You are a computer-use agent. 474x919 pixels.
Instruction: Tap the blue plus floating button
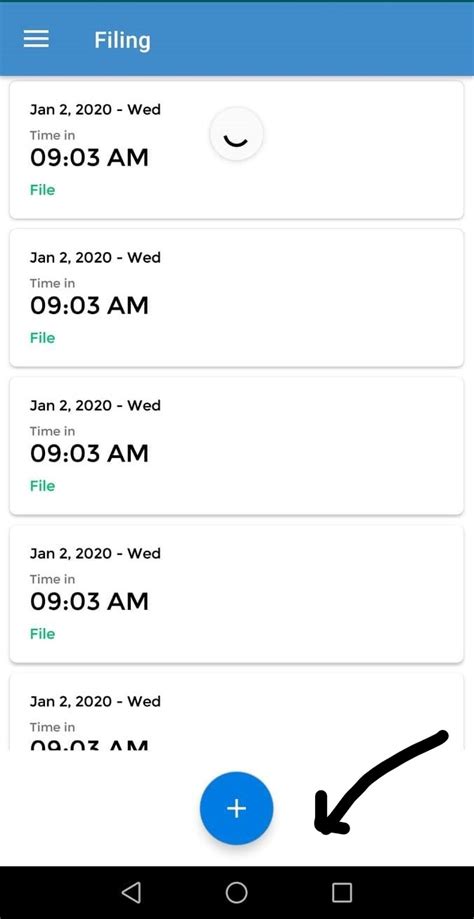click(236, 808)
